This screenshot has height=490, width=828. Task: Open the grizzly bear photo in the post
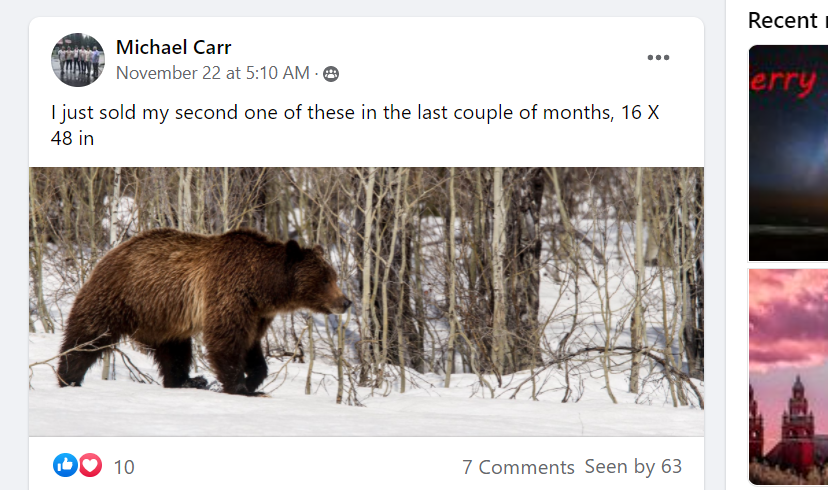pyautogui.click(x=366, y=301)
